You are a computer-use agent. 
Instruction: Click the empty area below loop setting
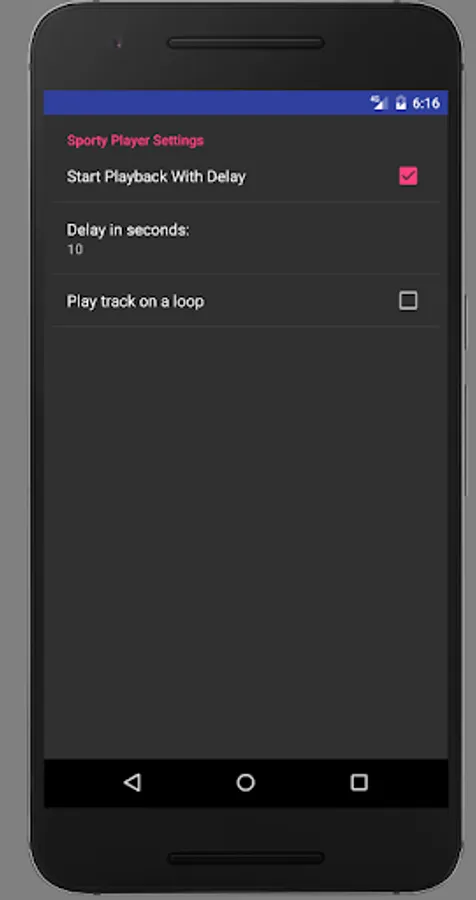coord(246,542)
